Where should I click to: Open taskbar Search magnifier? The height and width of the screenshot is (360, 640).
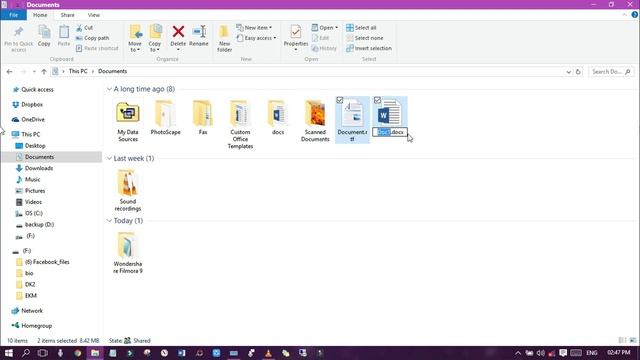26,353
